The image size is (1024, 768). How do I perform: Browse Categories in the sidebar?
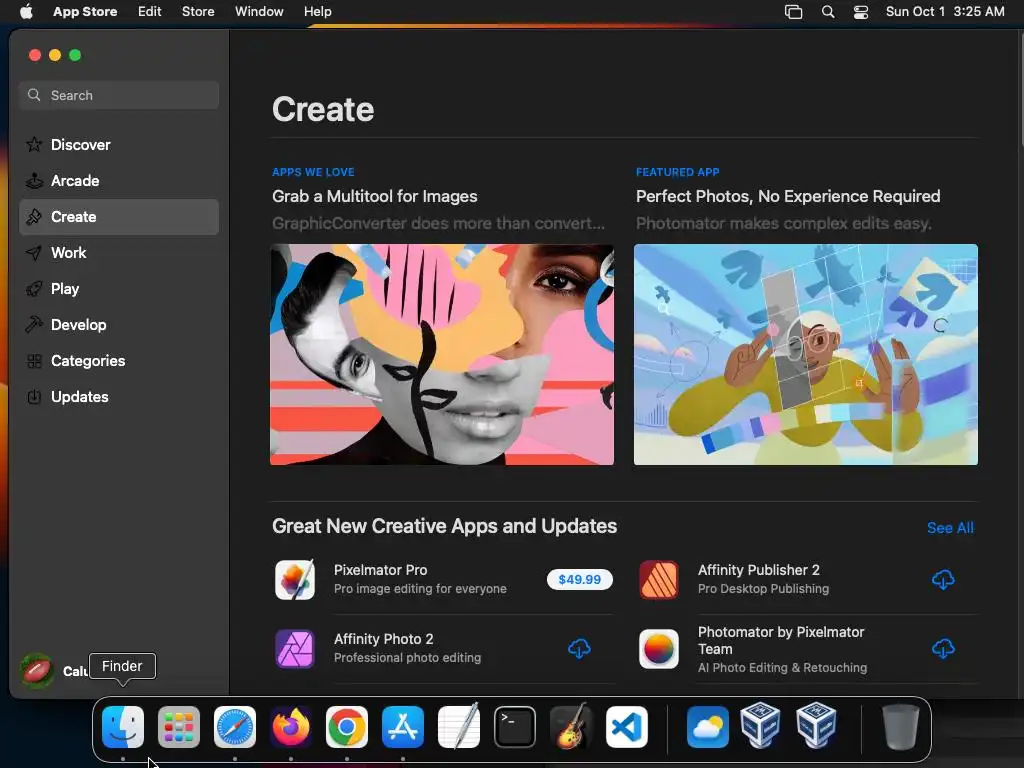pos(119,360)
